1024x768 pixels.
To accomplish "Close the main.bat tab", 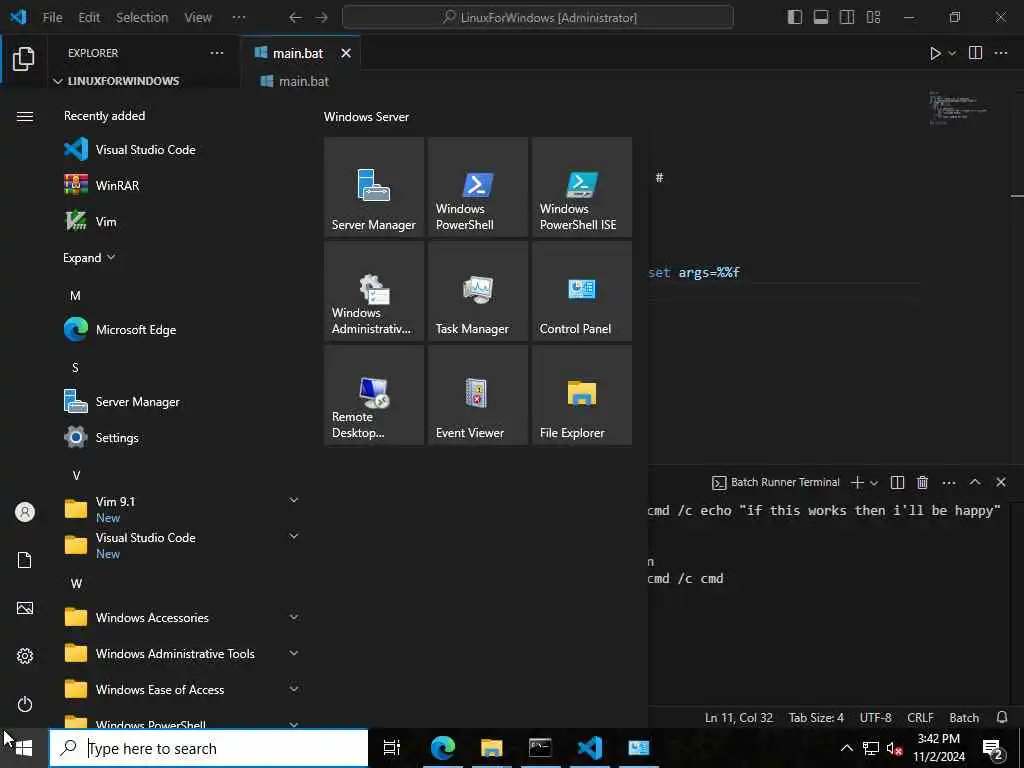I will [x=345, y=54].
